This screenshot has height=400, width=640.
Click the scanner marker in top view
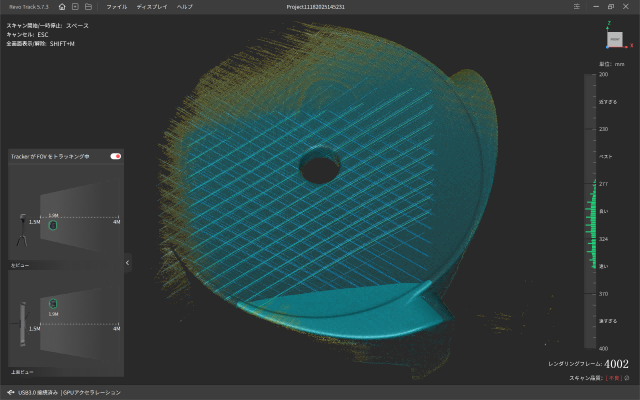[54, 303]
